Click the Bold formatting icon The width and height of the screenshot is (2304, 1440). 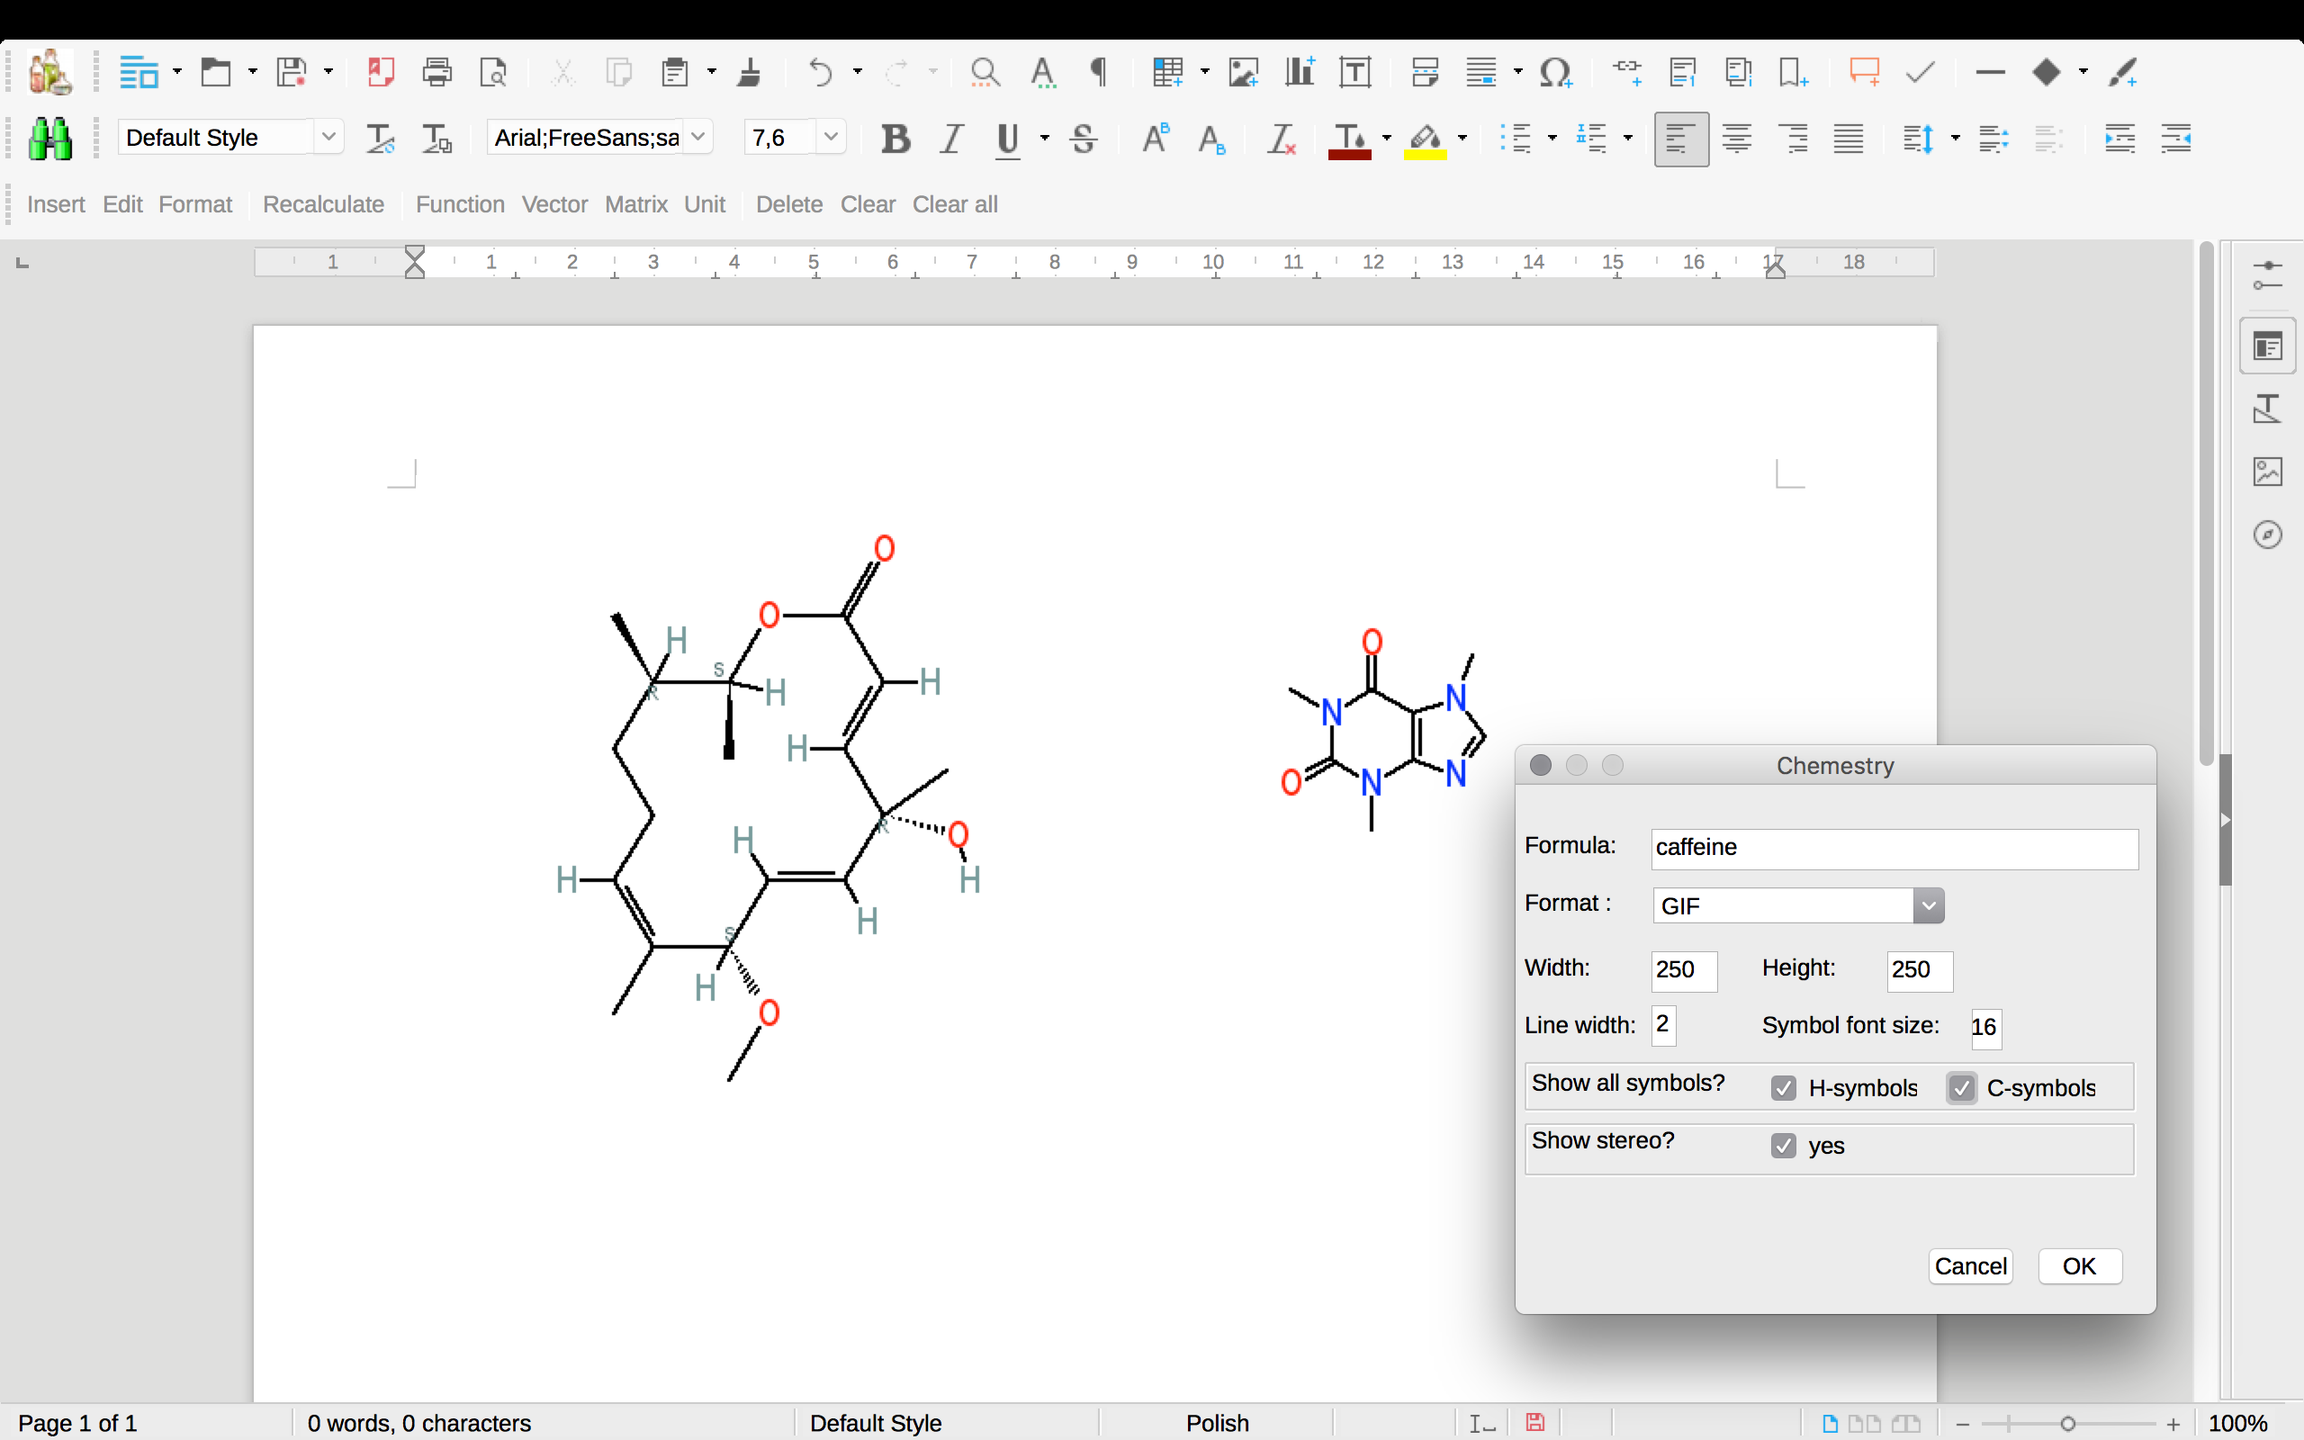[895, 139]
